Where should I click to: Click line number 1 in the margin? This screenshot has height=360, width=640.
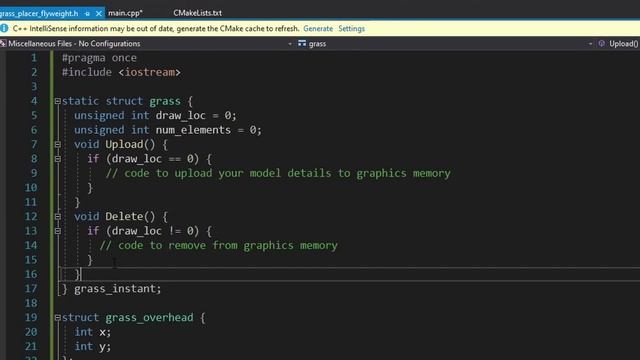34,58
